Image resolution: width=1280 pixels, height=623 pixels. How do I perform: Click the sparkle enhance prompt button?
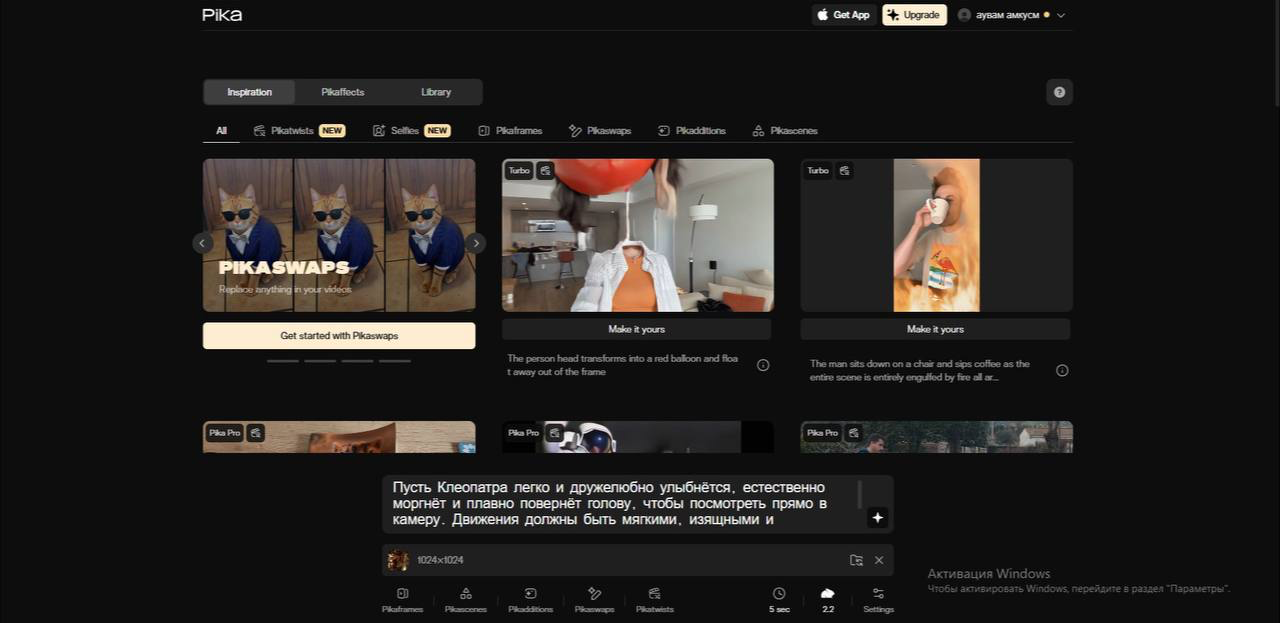click(x=878, y=517)
